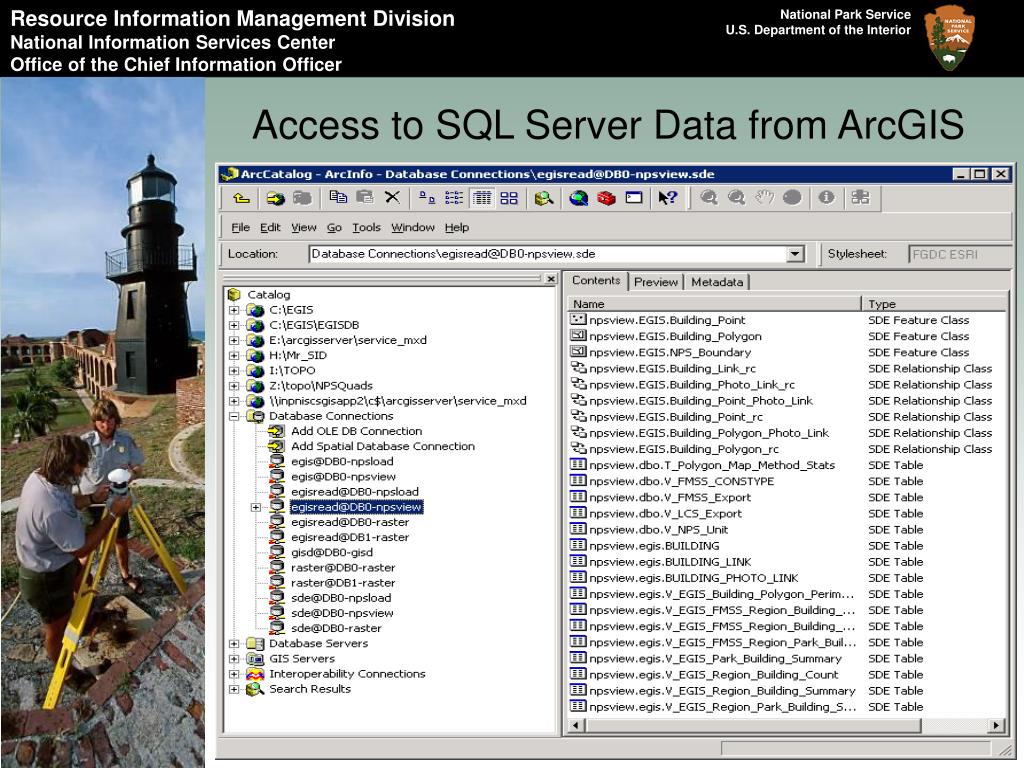Open the Window menu
This screenshot has width=1024, height=768.
pyautogui.click(x=413, y=227)
